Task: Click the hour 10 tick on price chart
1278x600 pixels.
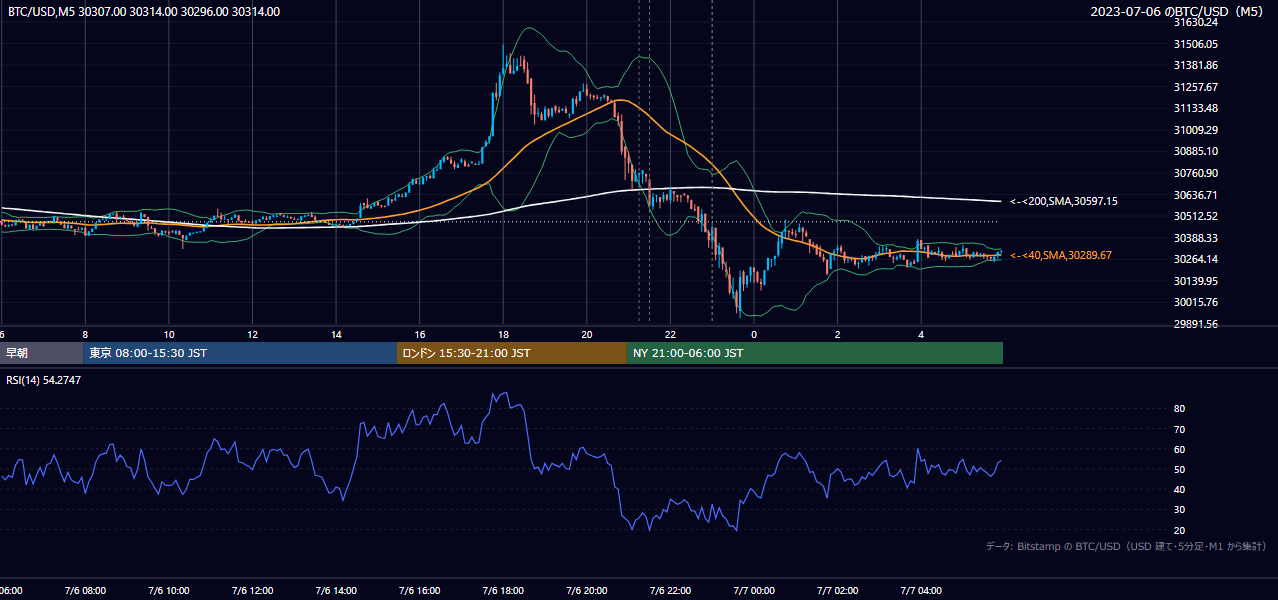Action: click(169, 334)
